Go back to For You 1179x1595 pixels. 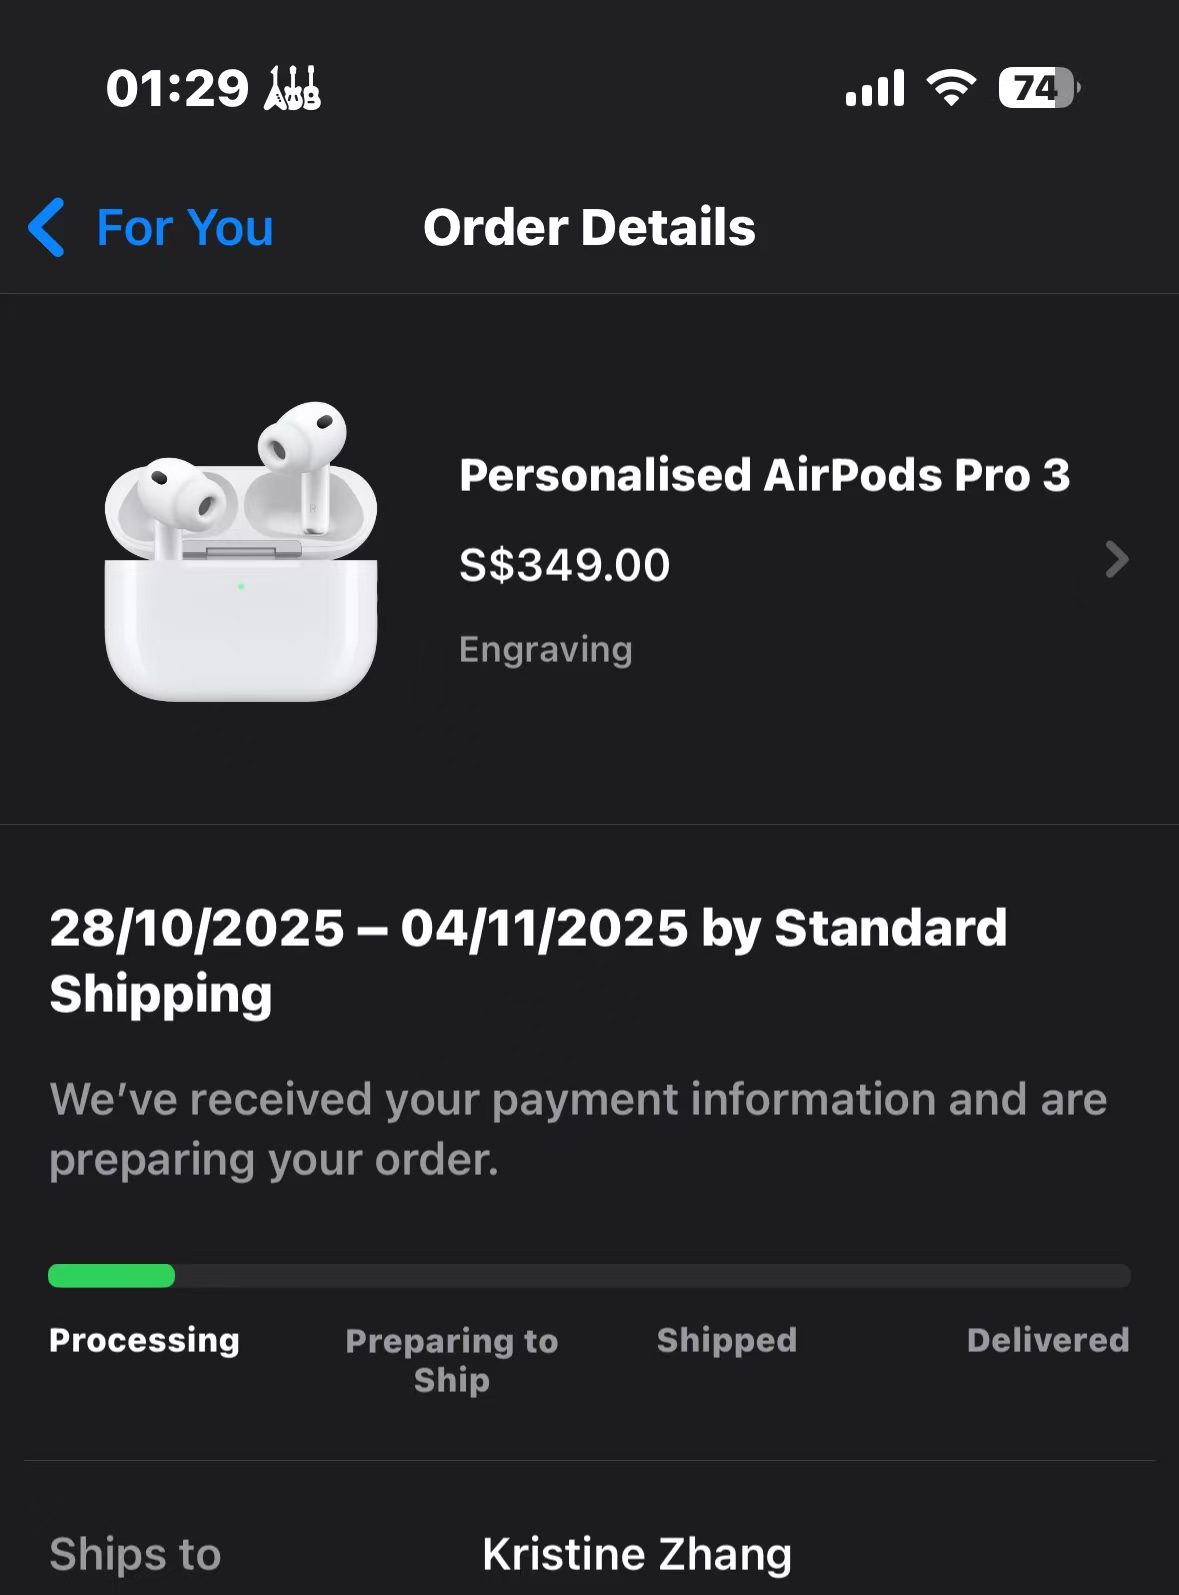(x=185, y=228)
